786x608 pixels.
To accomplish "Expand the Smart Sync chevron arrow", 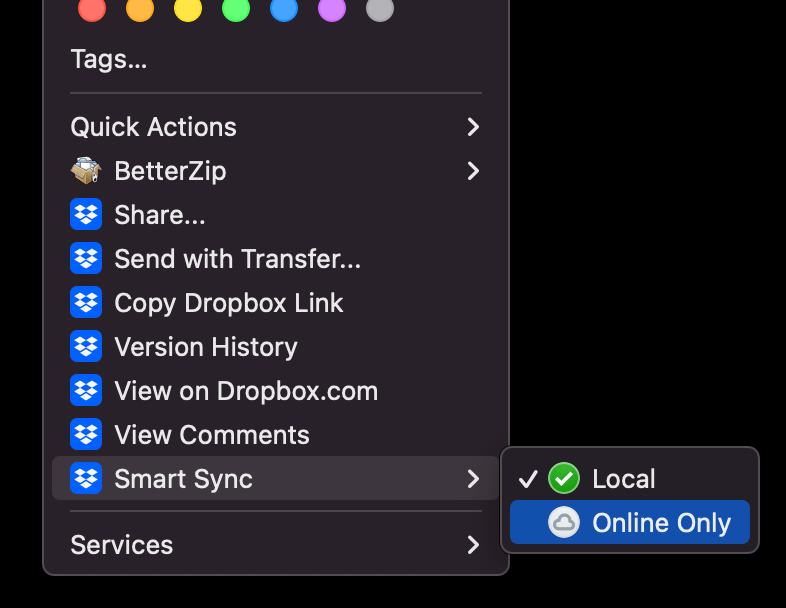I will click(x=473, y=479).
